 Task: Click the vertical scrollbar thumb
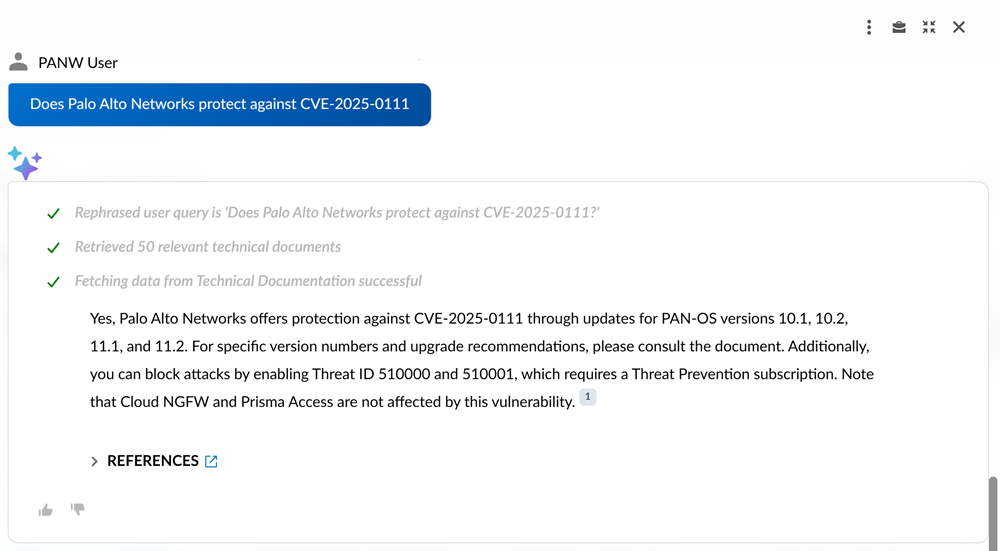pos(992,510)
